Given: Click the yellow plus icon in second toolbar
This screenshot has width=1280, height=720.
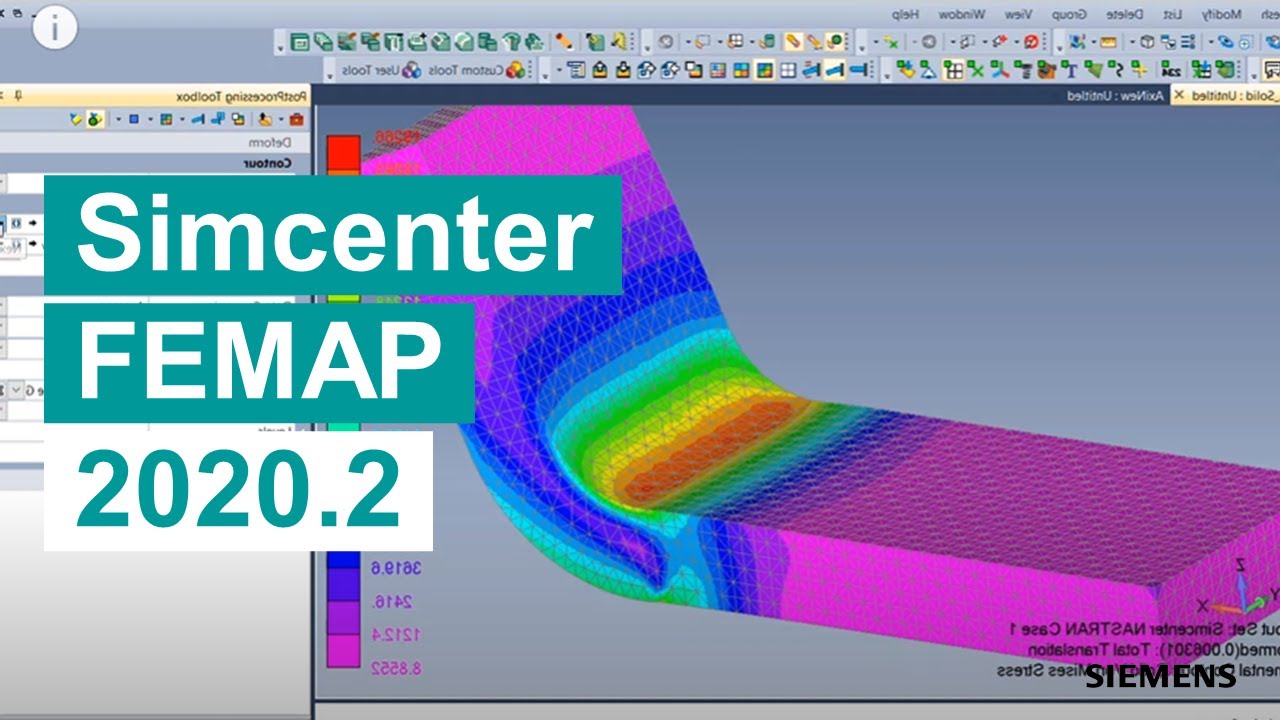Looking at the screenshot, I should 1140,71.
